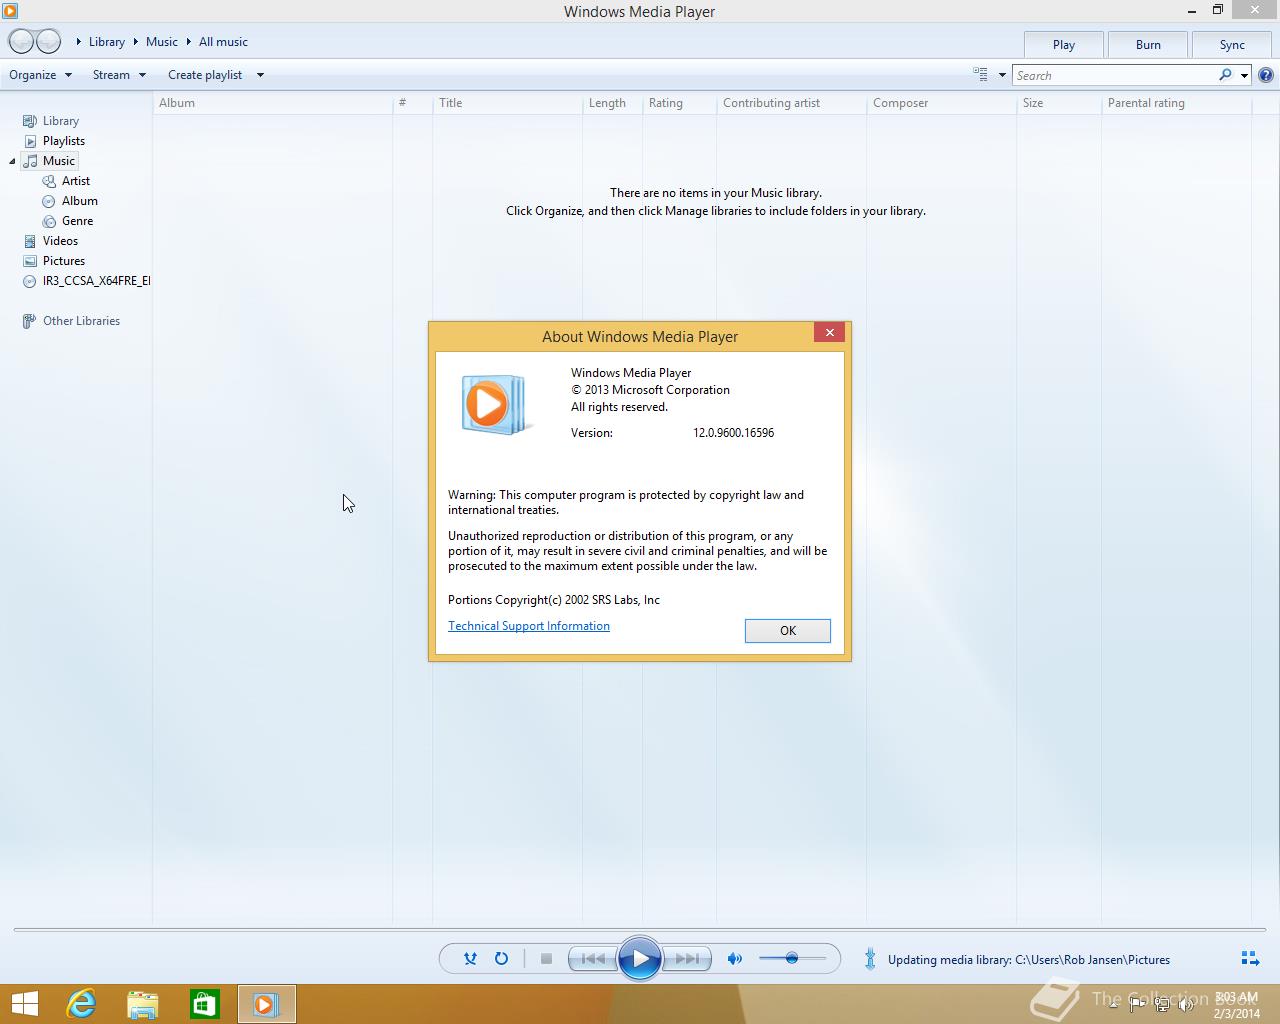
Task: Switch to the Burn tab
Action: pyautogui.click(x=1148, y=44)
